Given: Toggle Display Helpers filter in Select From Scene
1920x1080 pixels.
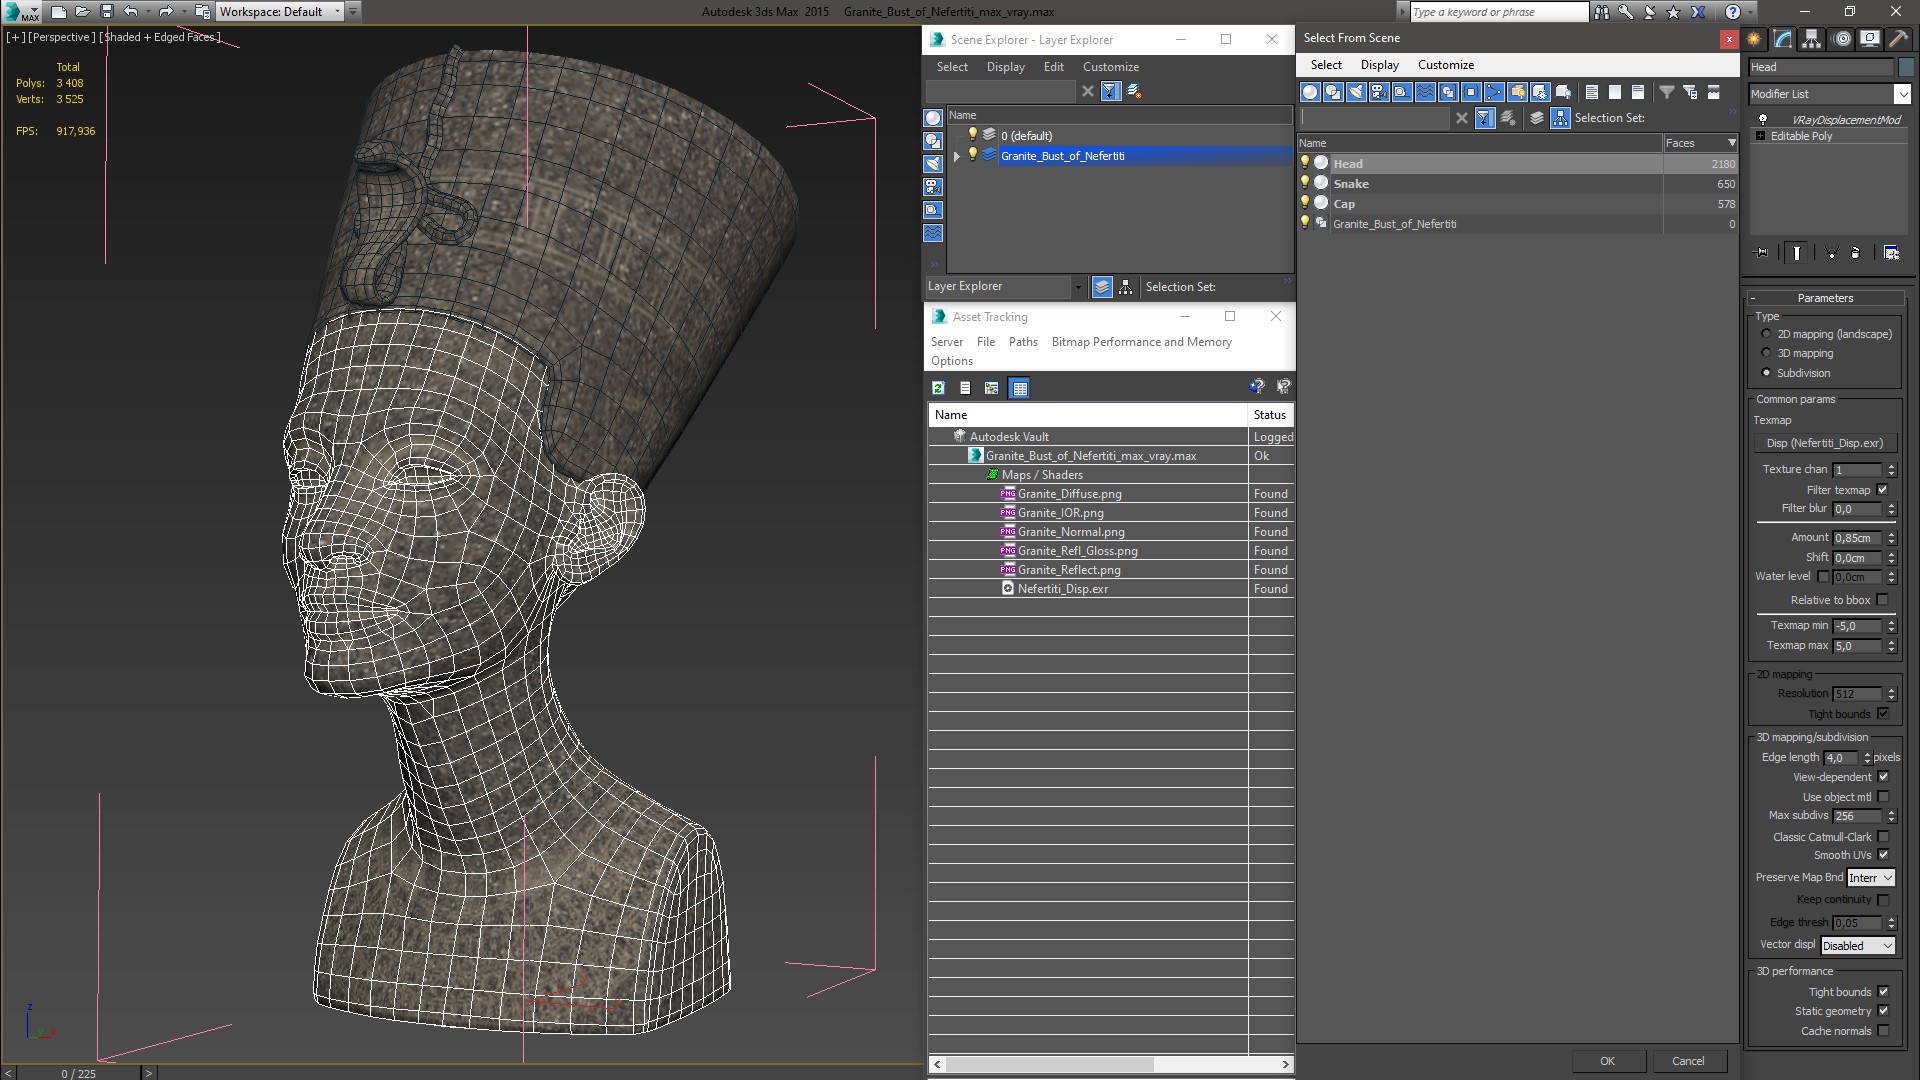Looking at the screenshot, I should click(1402, 92).
